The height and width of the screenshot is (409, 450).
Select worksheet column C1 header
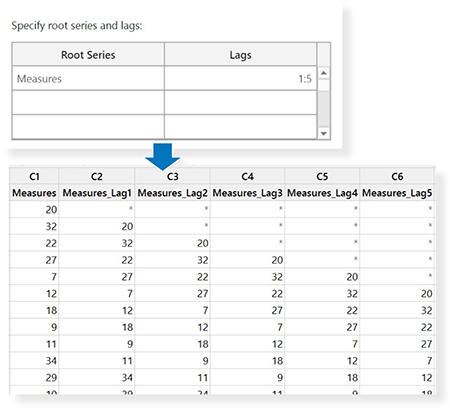pos(34,176)
